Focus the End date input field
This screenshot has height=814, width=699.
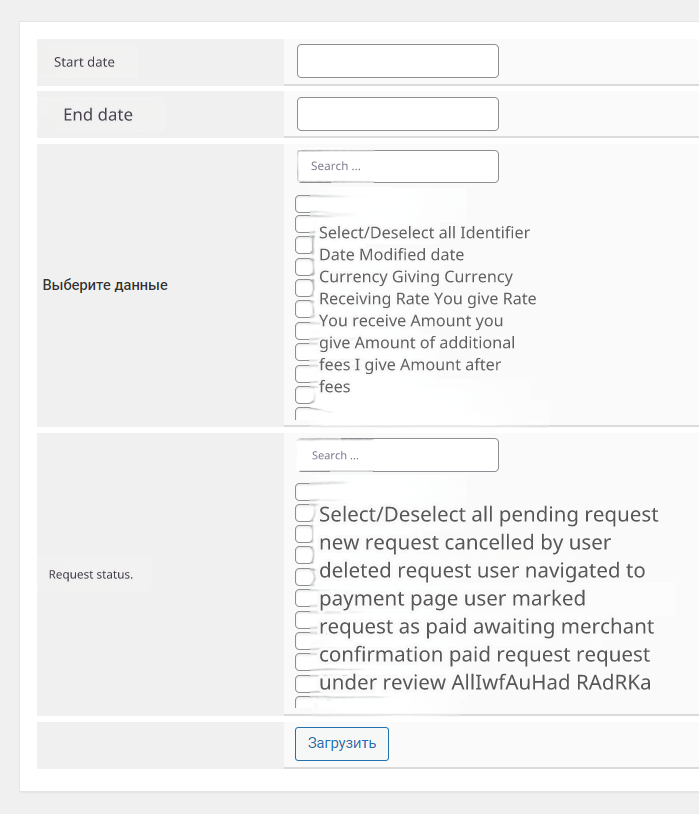397,114
